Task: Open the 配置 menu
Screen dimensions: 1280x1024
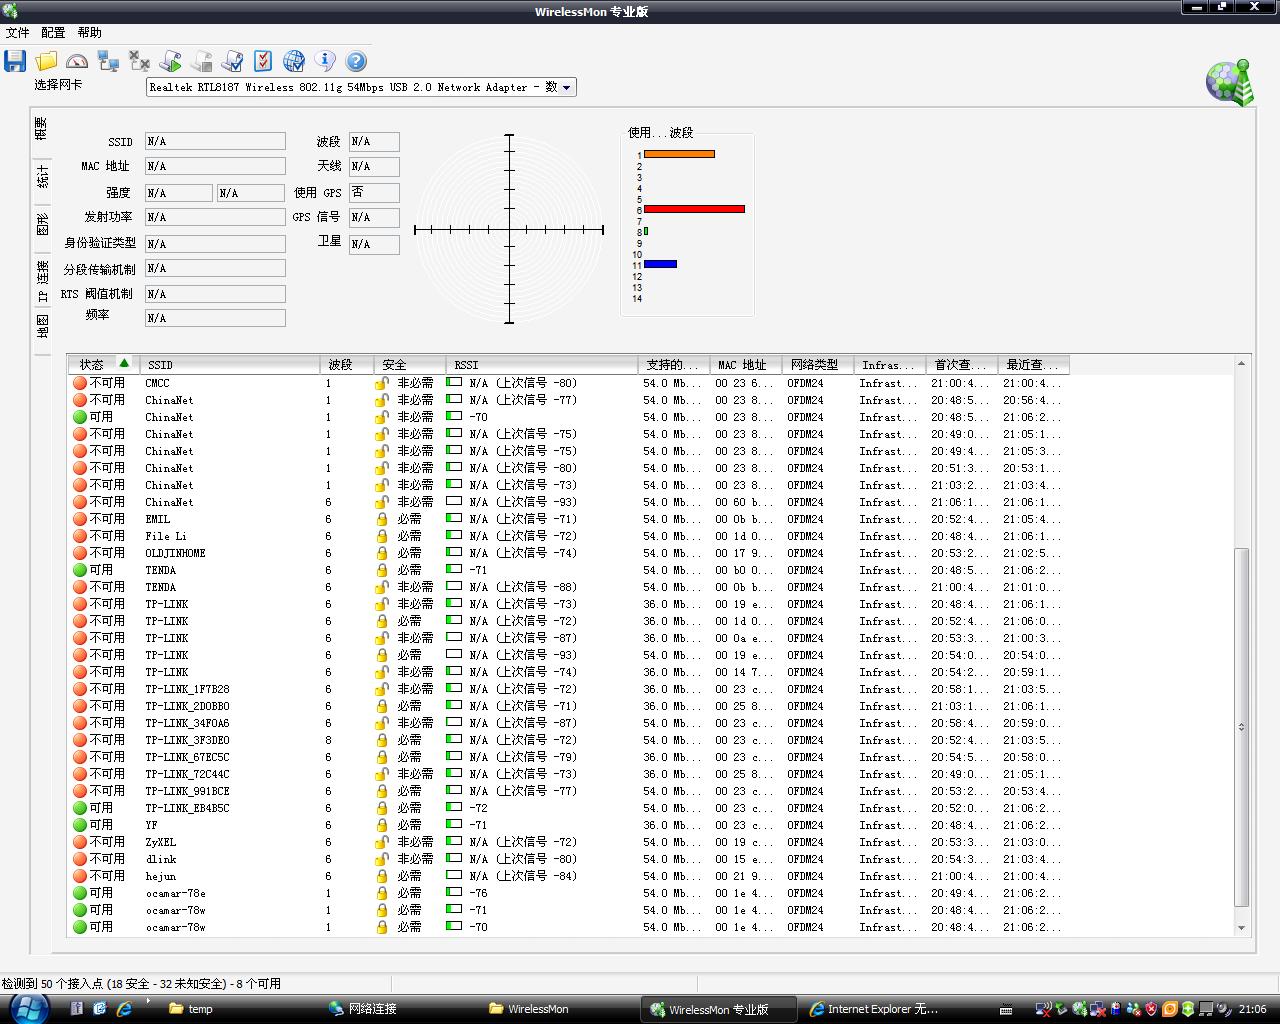Action: pyautogui.click(x=53, y=33)
